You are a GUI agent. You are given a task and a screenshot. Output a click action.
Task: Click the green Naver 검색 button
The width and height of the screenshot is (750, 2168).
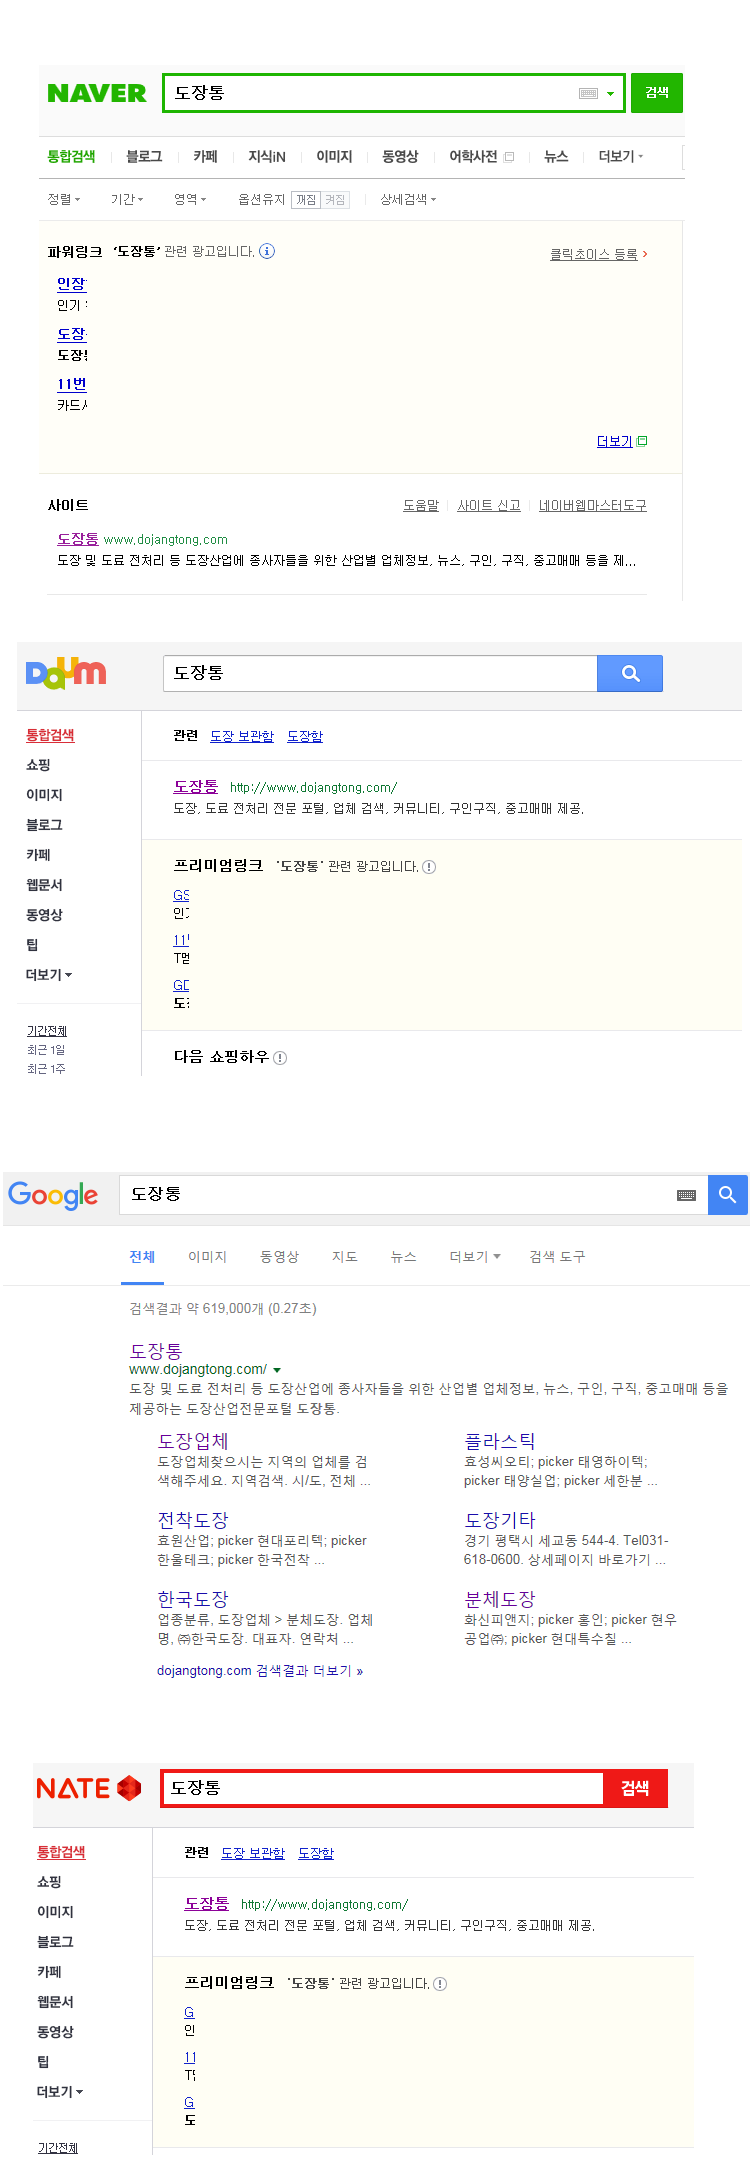click(x=657, y=93)
